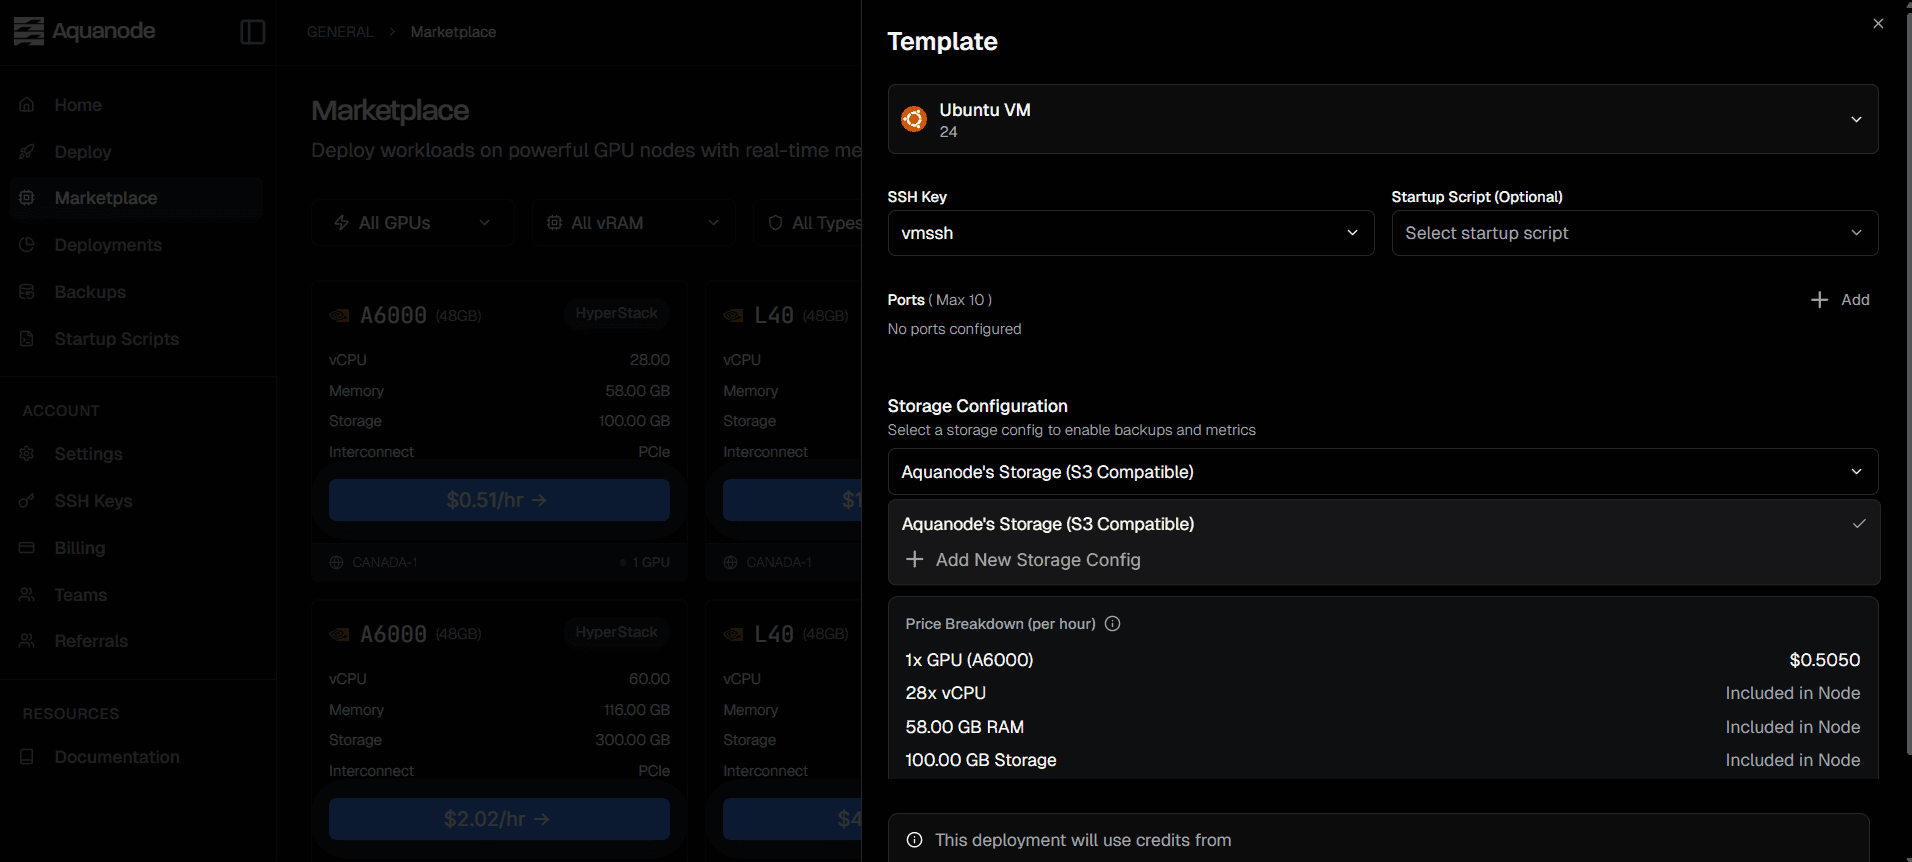Expand the SSH Key vmssh dropdown
The height and width of the screenshot is (862, 1912).
tap(1130, 233)
